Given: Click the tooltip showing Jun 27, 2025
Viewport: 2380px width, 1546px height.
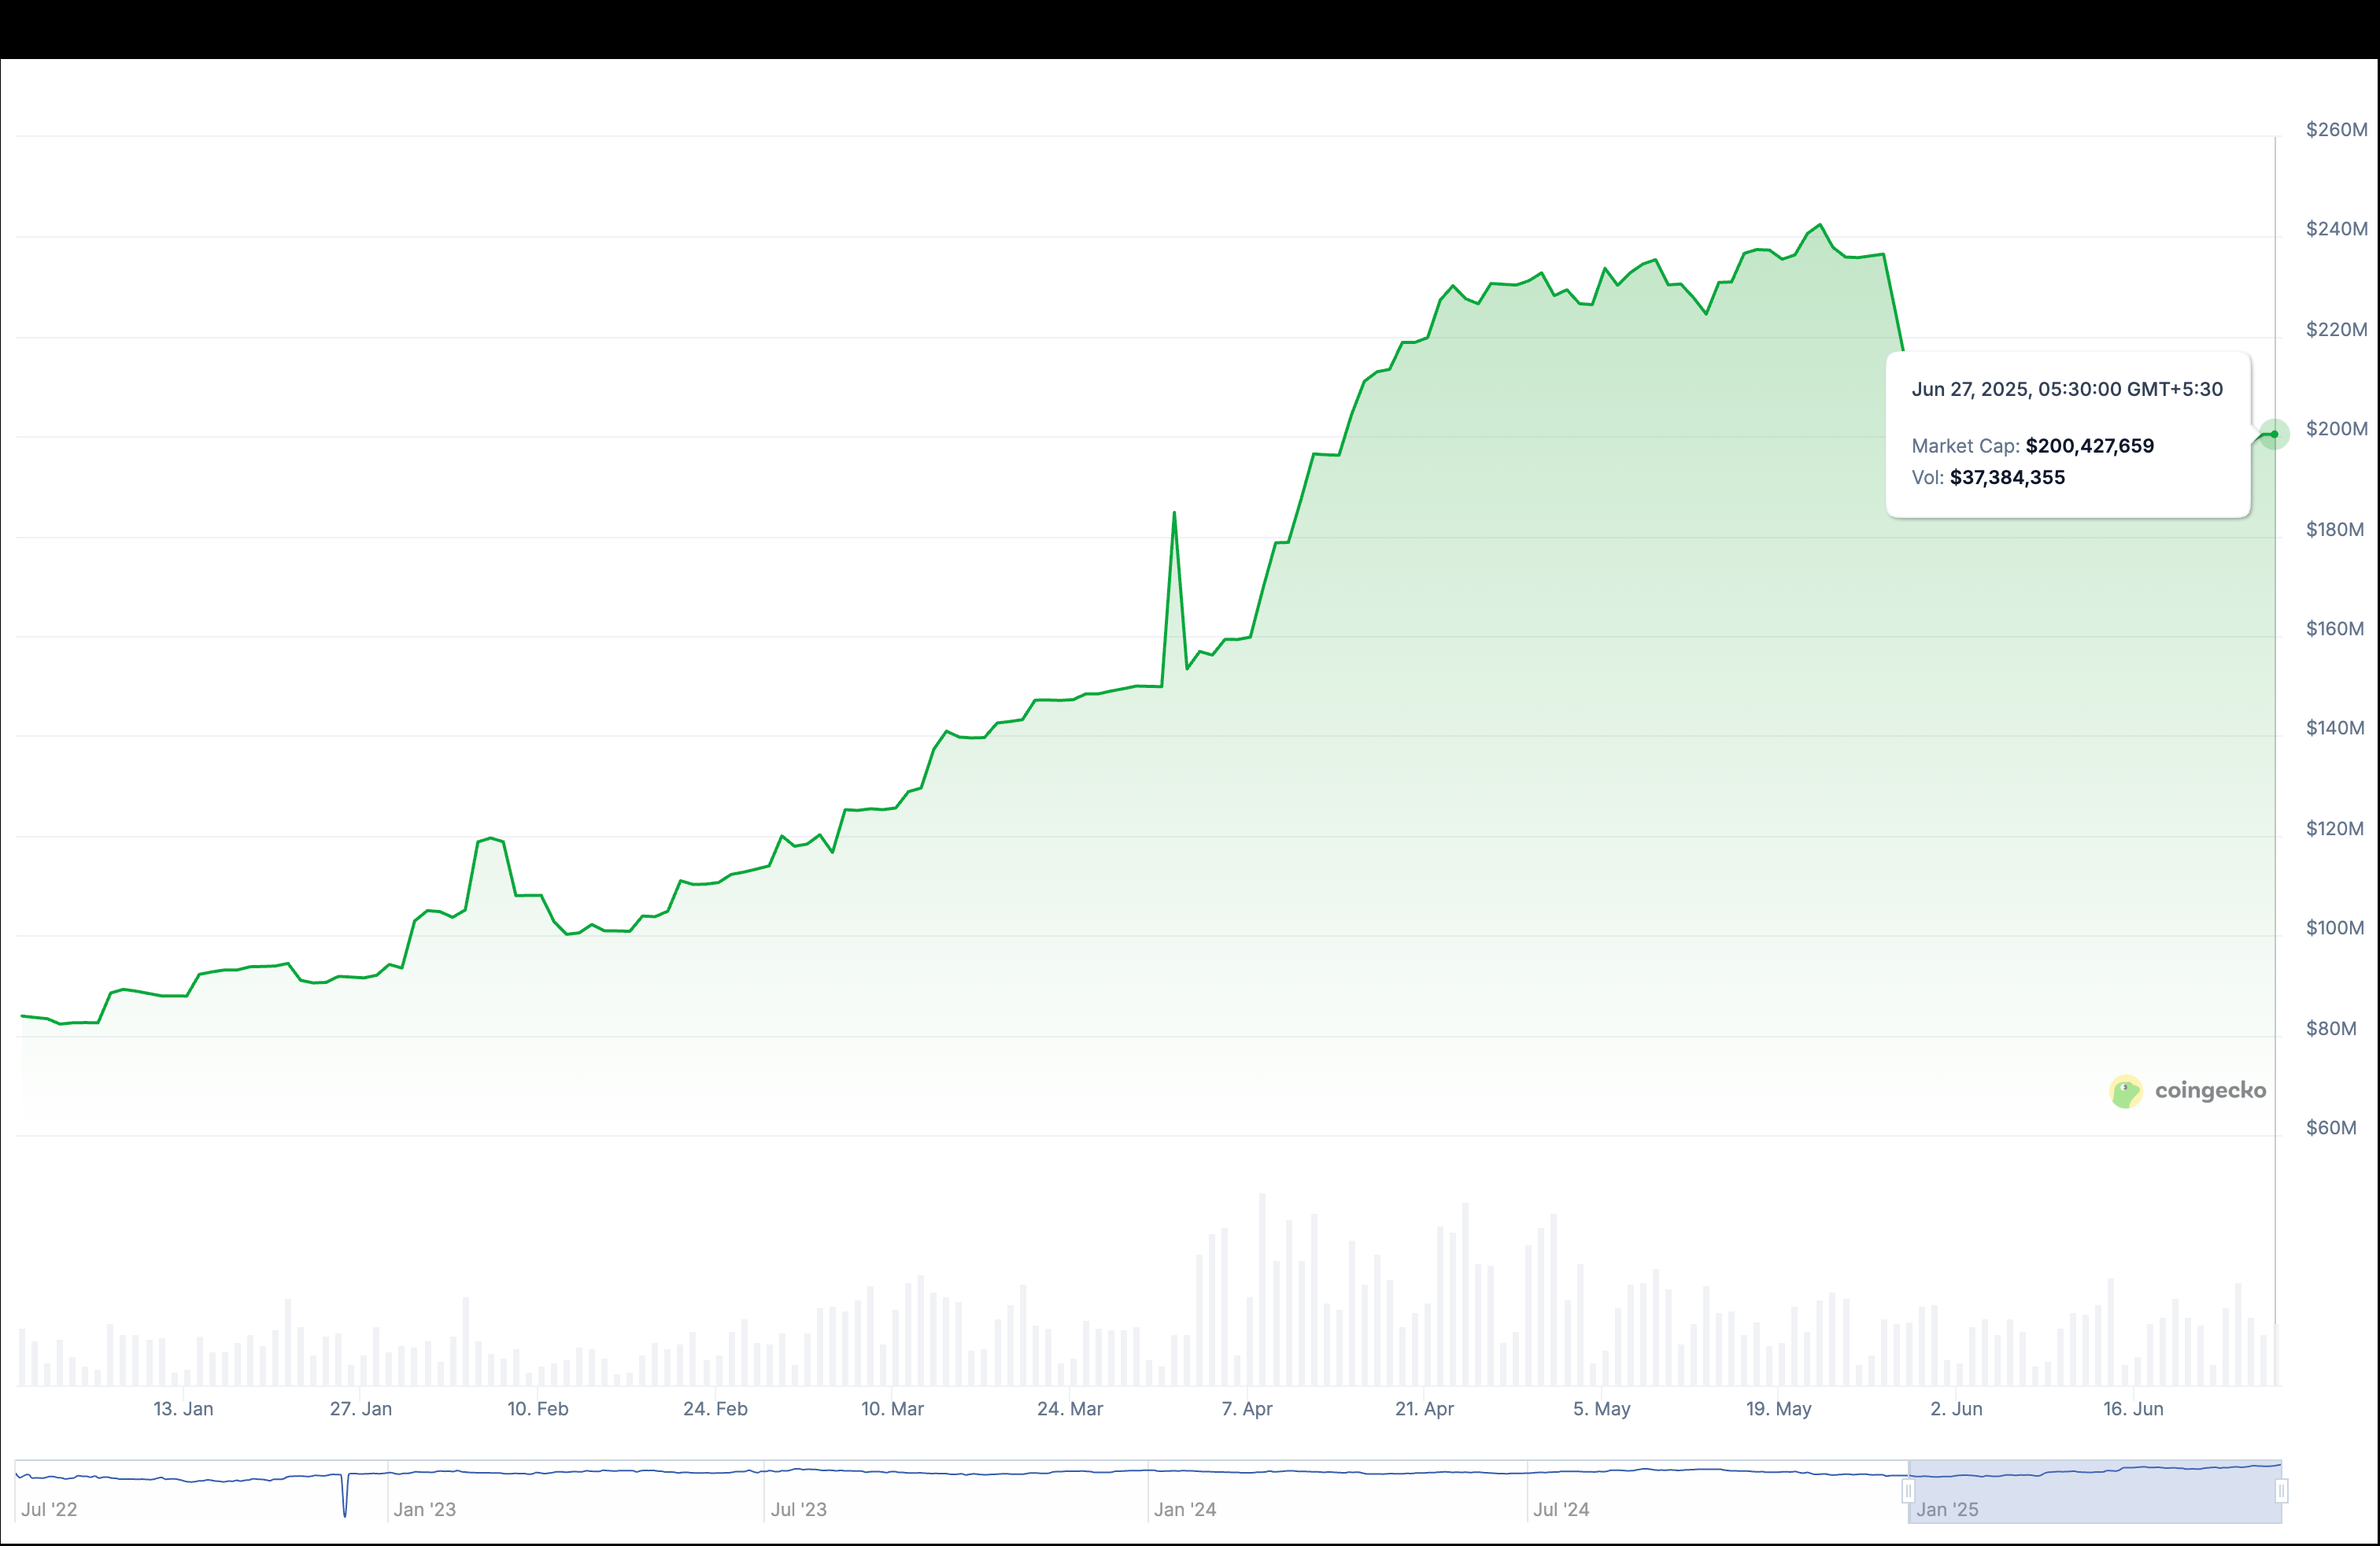Looking at the screenshot, I should tap(2067, 390).
